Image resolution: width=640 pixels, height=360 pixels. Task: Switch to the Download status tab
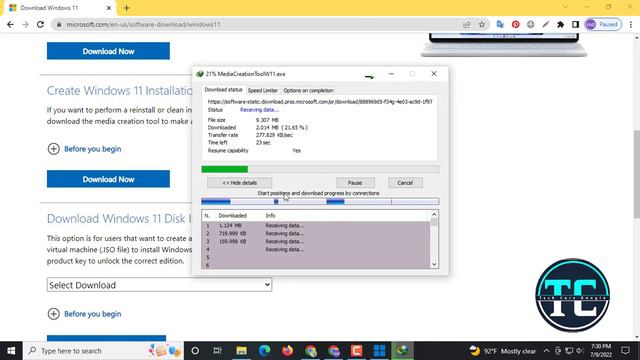pyautogui.click(x=223, y=90)
